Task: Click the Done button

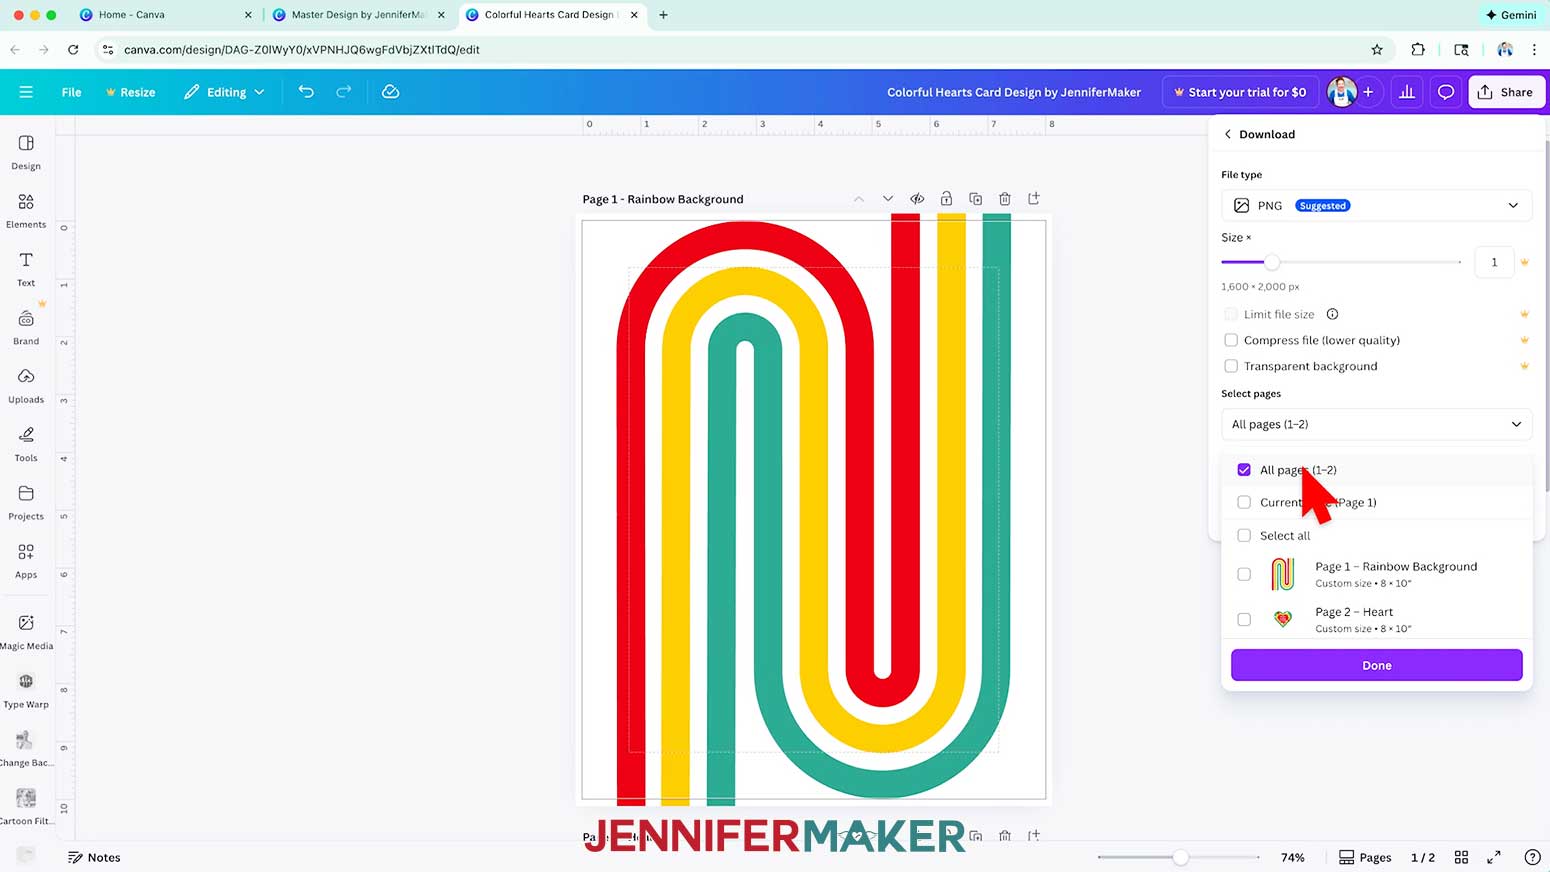Action: click(x=1376, y=665)
